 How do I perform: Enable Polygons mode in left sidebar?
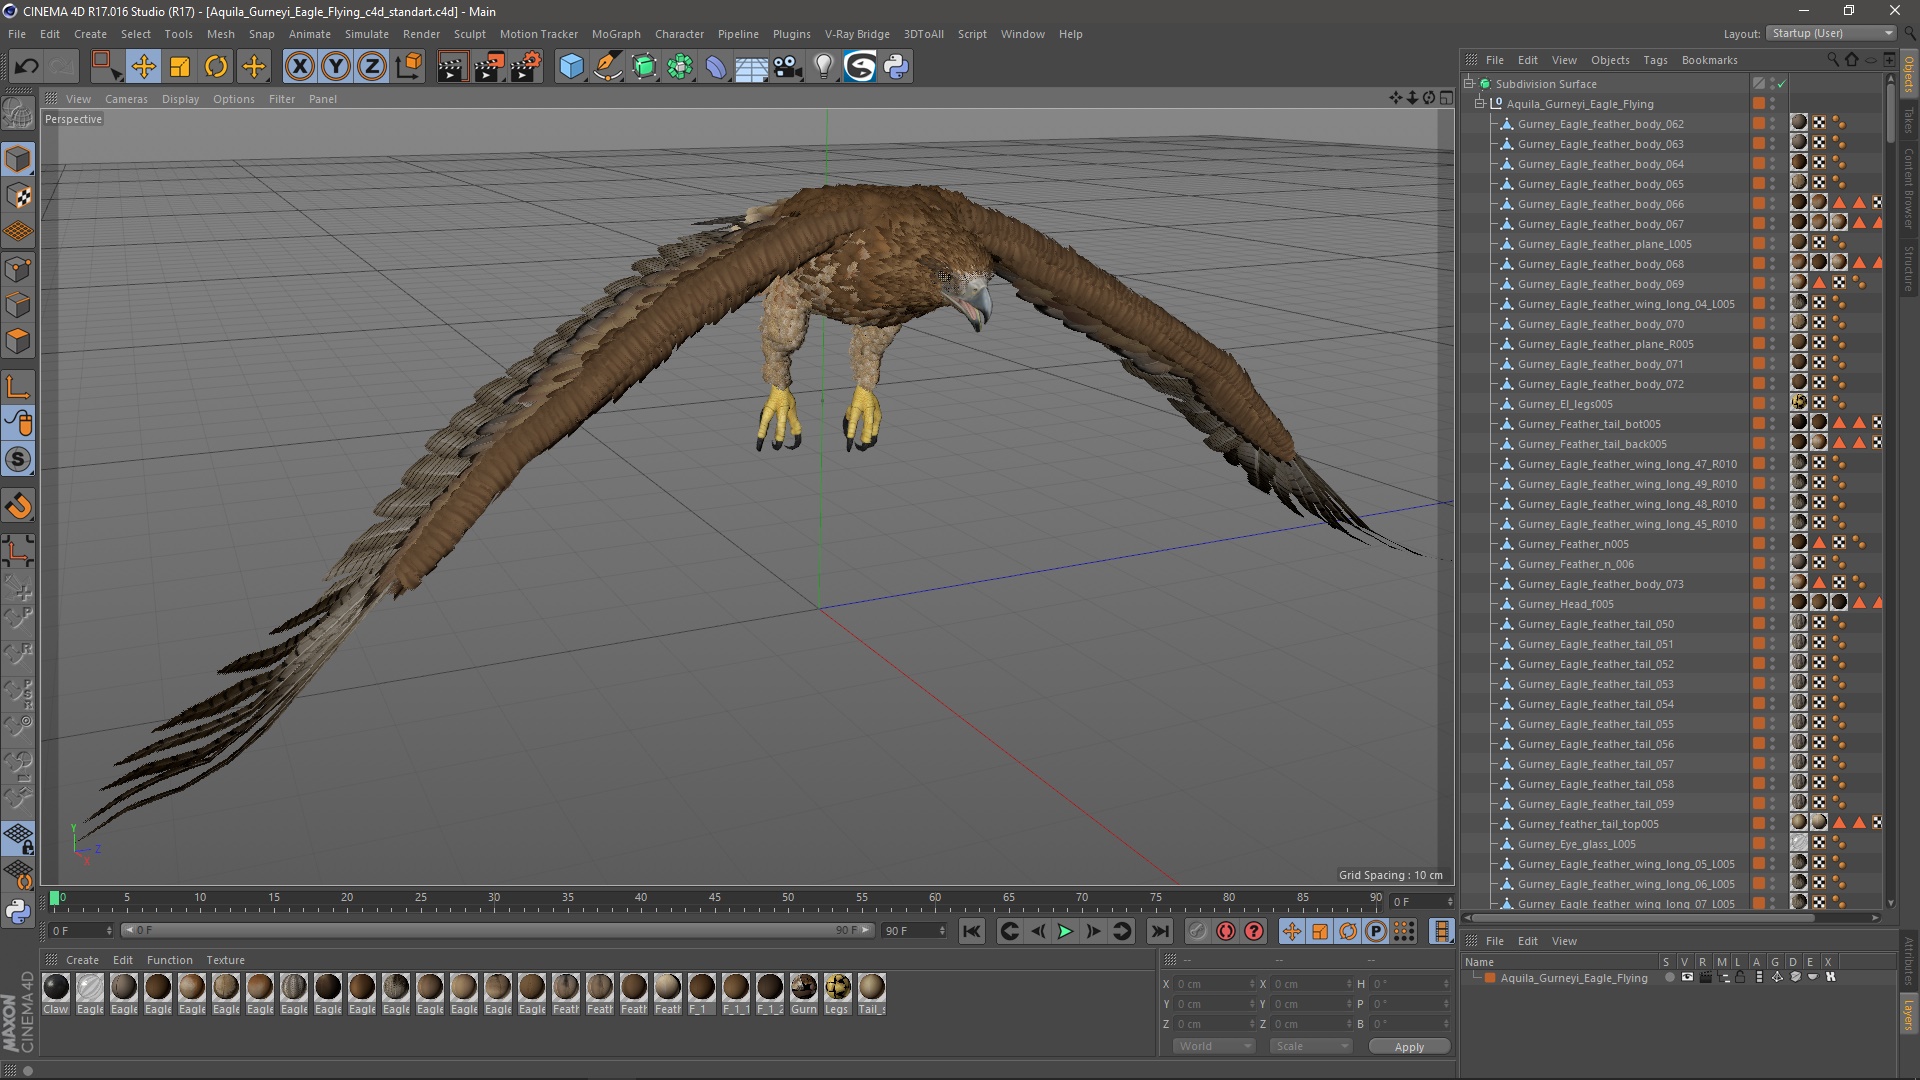click(x=18, y=342)
